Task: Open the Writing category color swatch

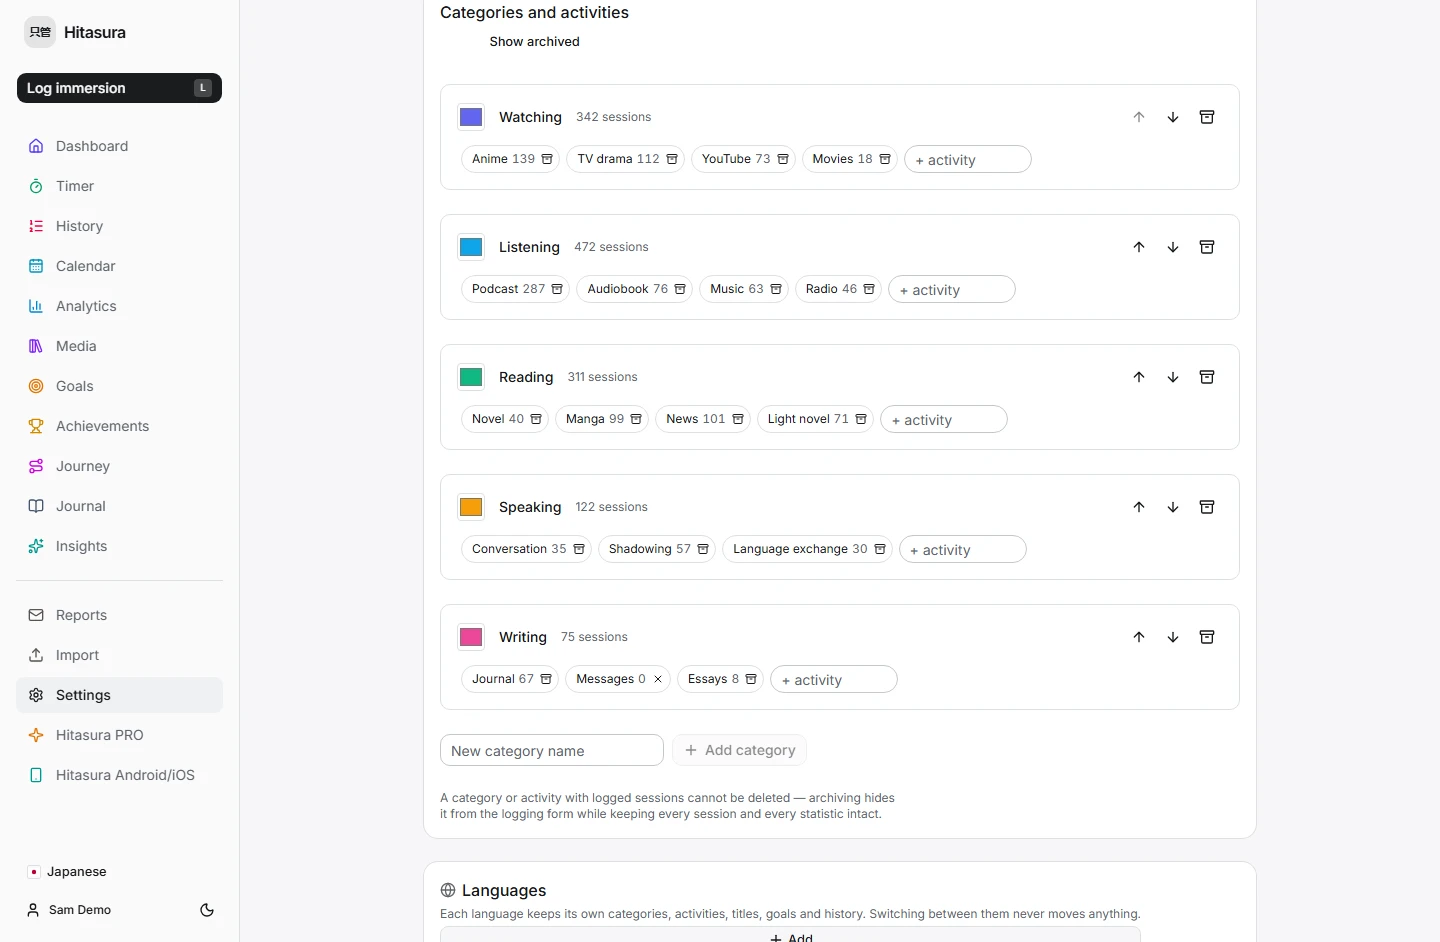Action: 471,637
